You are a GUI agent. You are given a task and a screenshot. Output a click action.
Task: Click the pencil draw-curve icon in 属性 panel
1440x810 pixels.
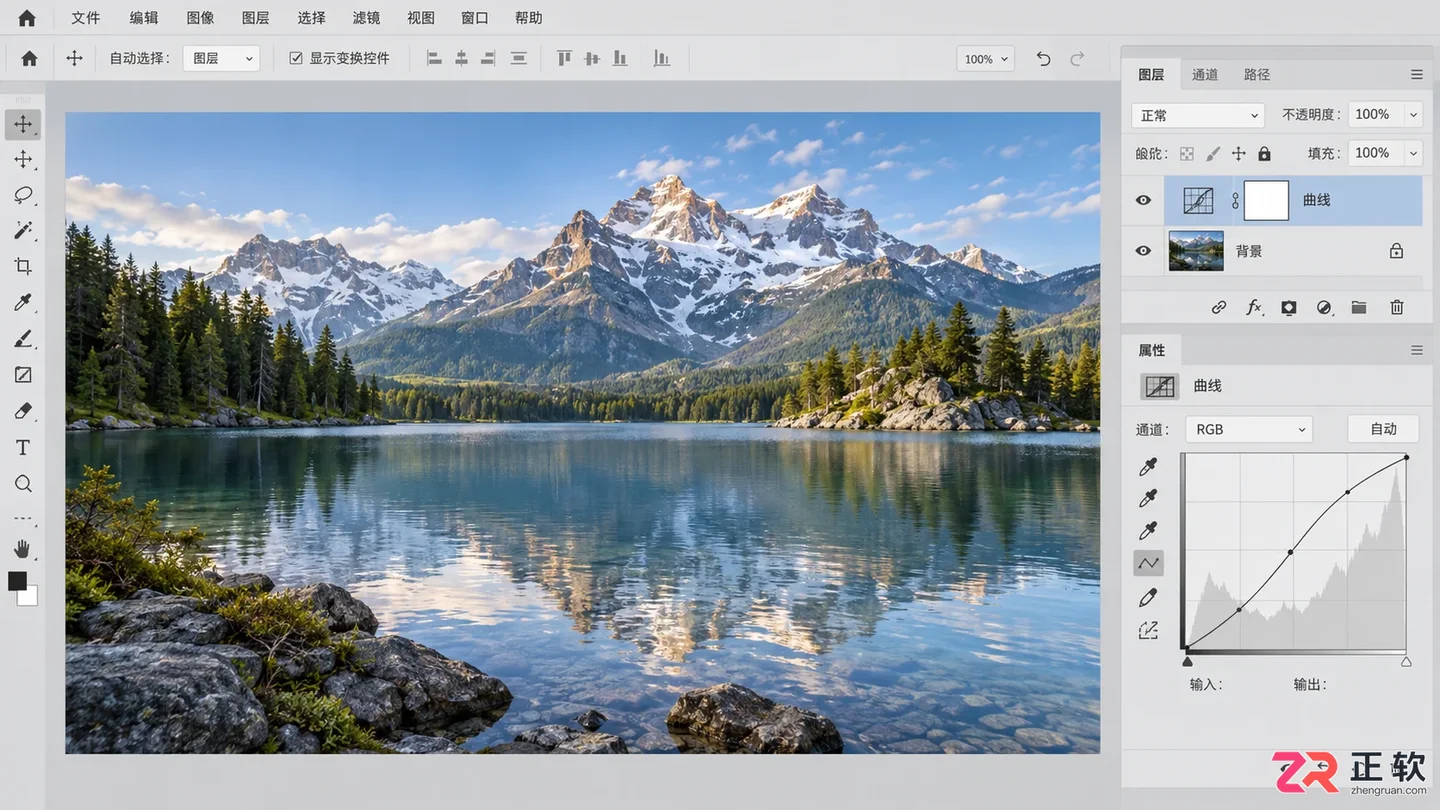pyautogui.click(x=1148, y=597)
